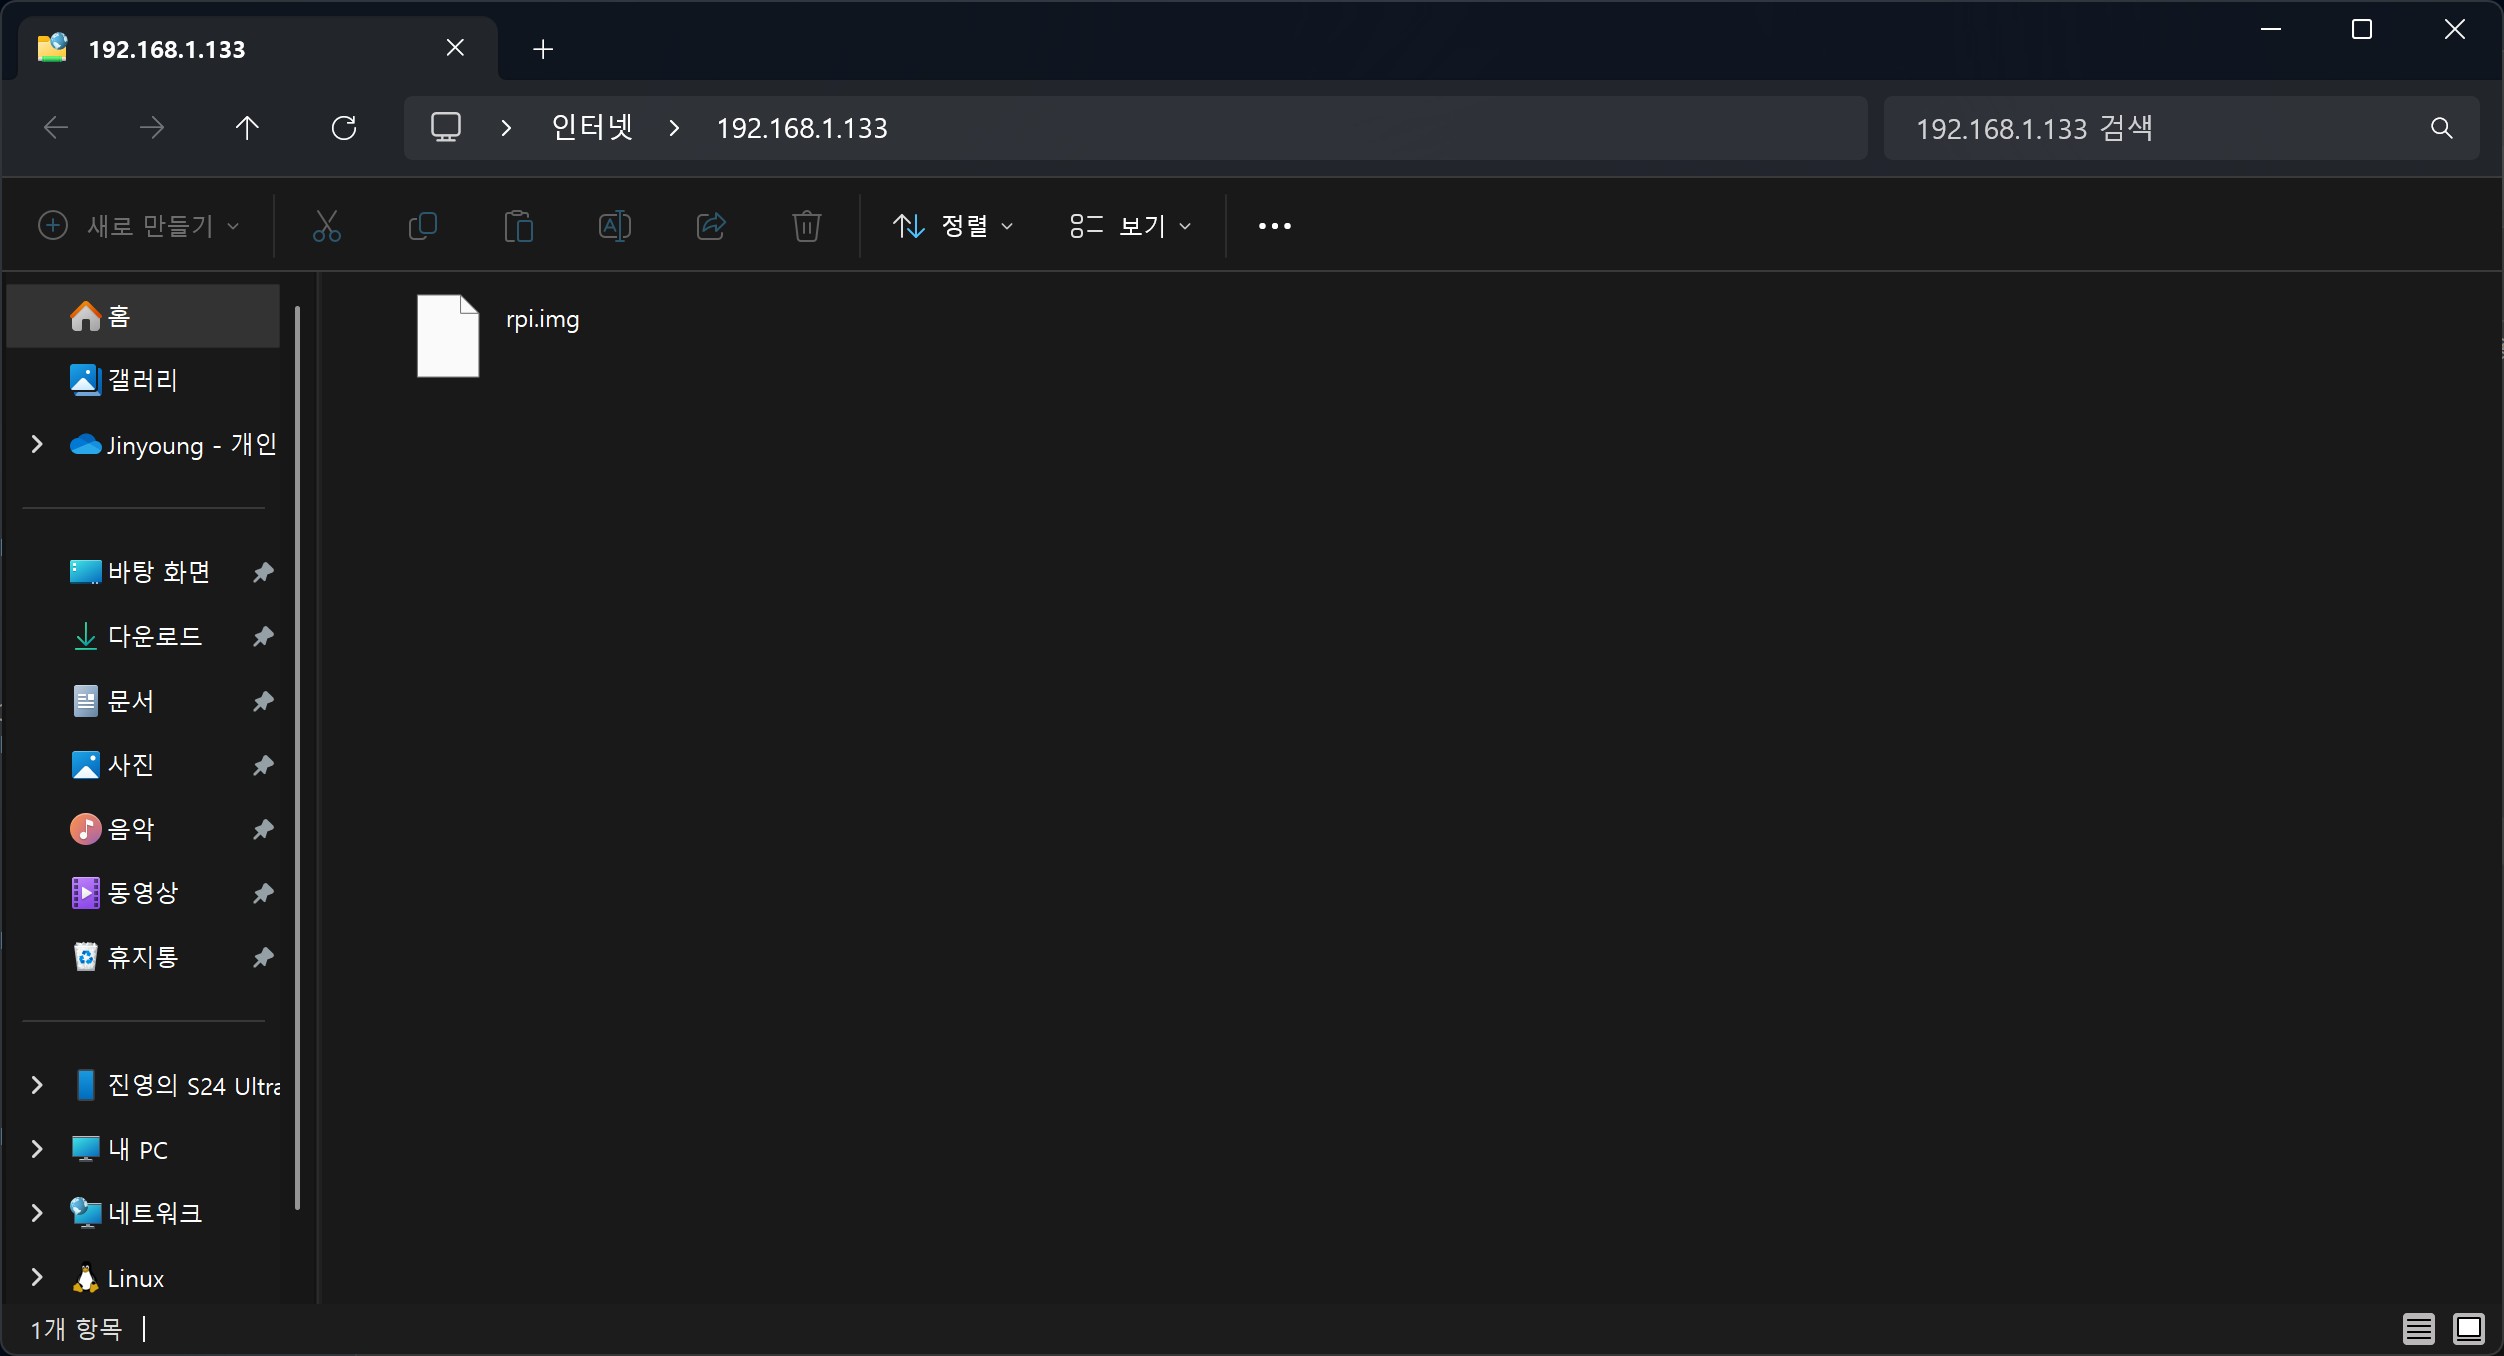
Task: Click 인터넷 in the breadcrumb path
Action: (592, 128)
